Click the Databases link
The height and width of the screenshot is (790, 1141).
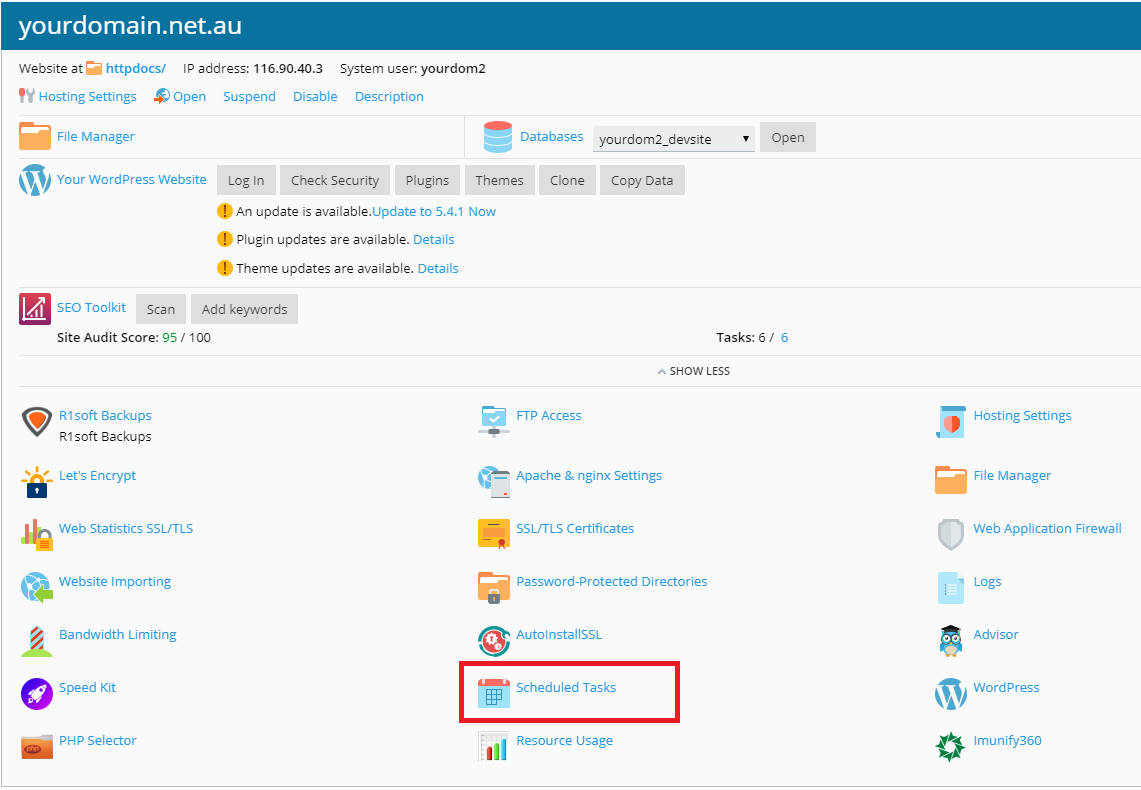click(x=552, y=136)
